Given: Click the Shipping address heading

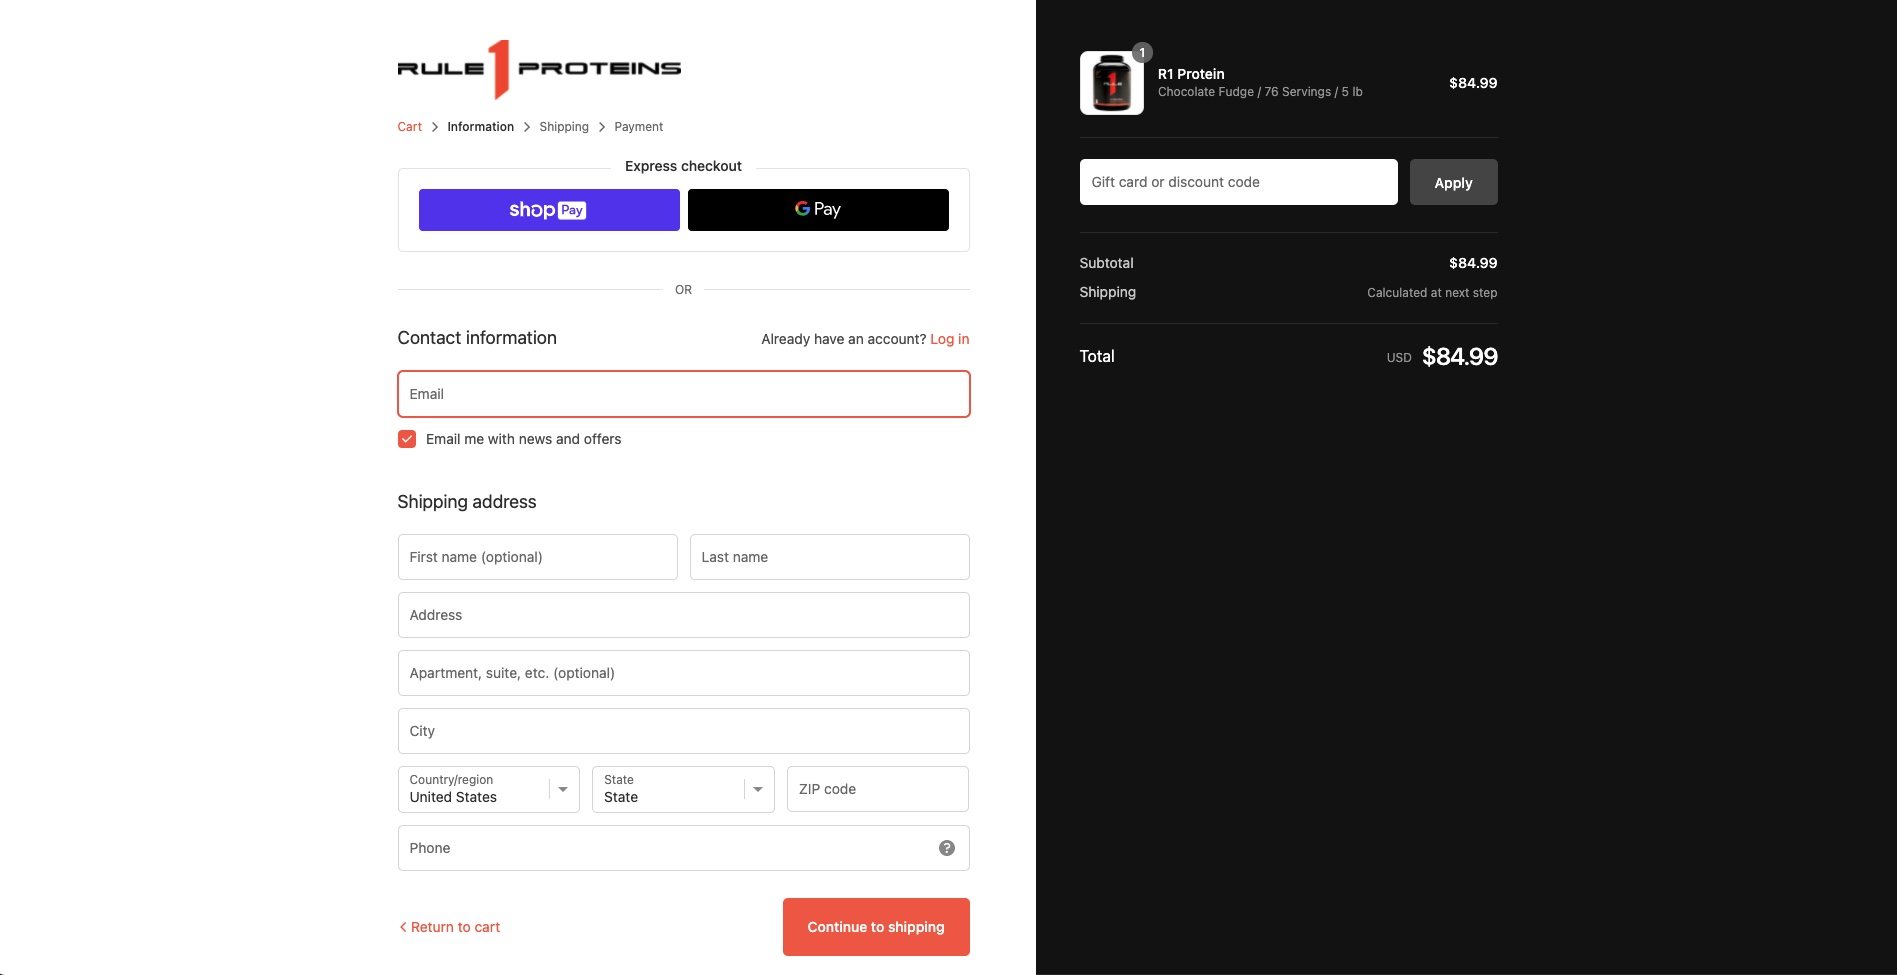Looking at the screenshot, I should tap(467, 502).
